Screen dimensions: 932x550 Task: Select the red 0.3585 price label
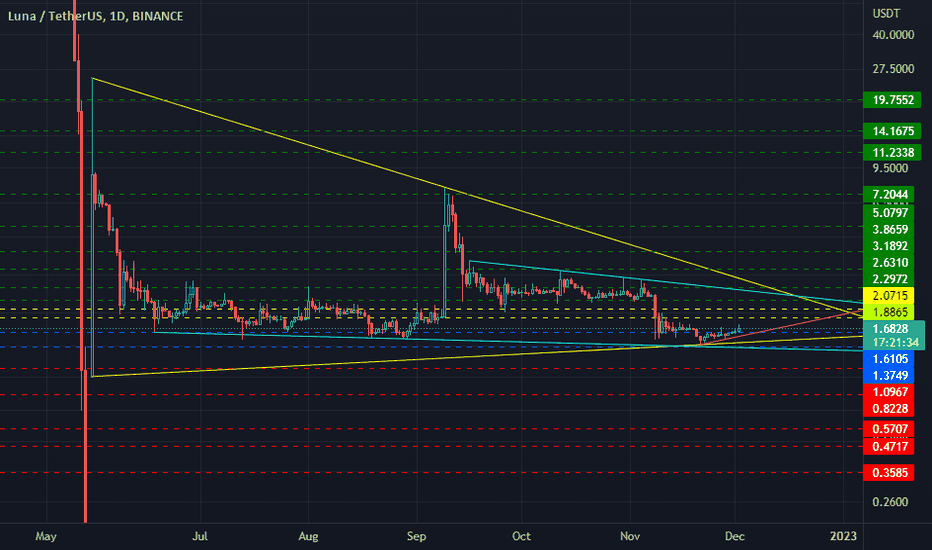pos(889,473)
